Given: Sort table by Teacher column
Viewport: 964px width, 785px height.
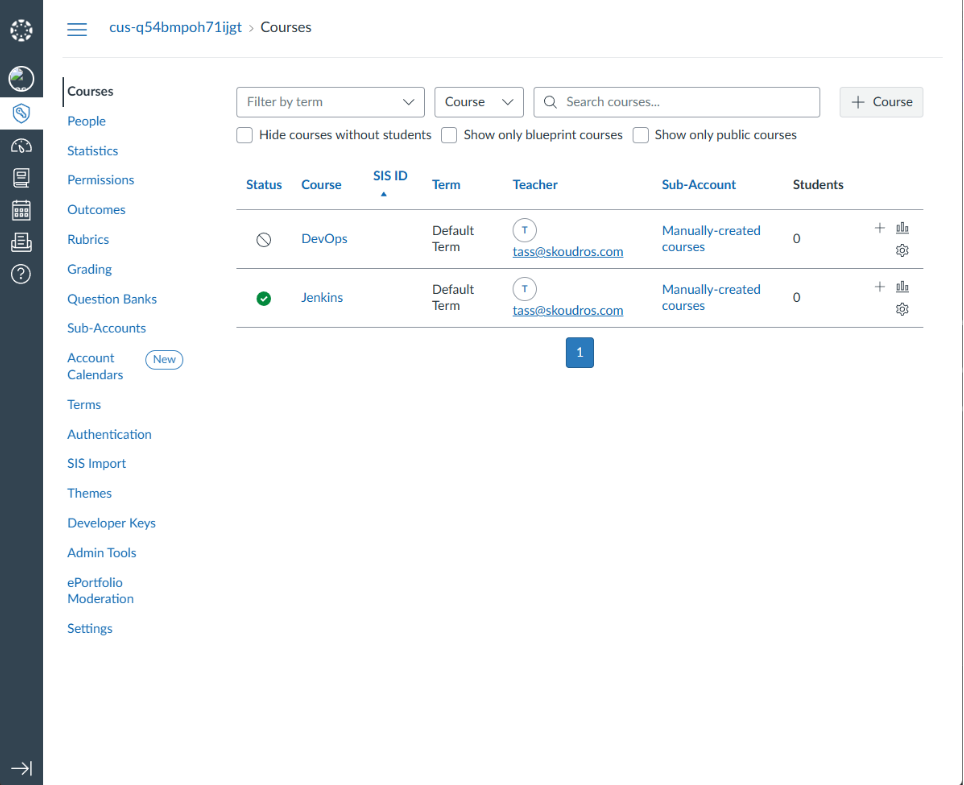Looking at the screenshot, I should pyautogui.click(x=535, y=185).
